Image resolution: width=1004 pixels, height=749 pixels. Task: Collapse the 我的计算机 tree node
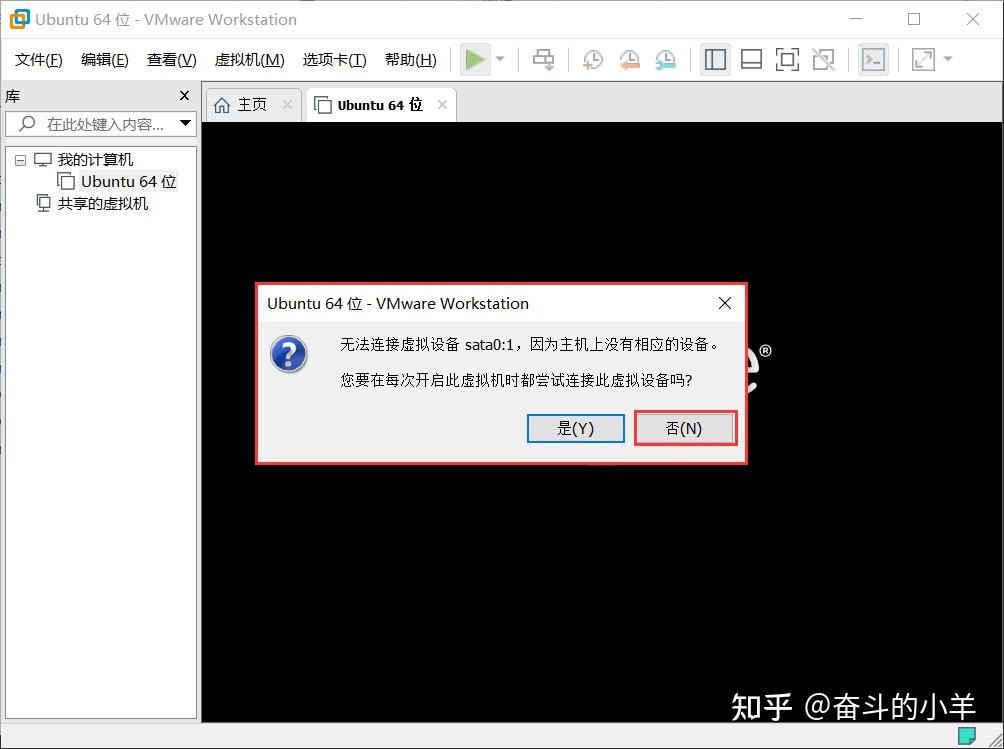tap(20, 159)
